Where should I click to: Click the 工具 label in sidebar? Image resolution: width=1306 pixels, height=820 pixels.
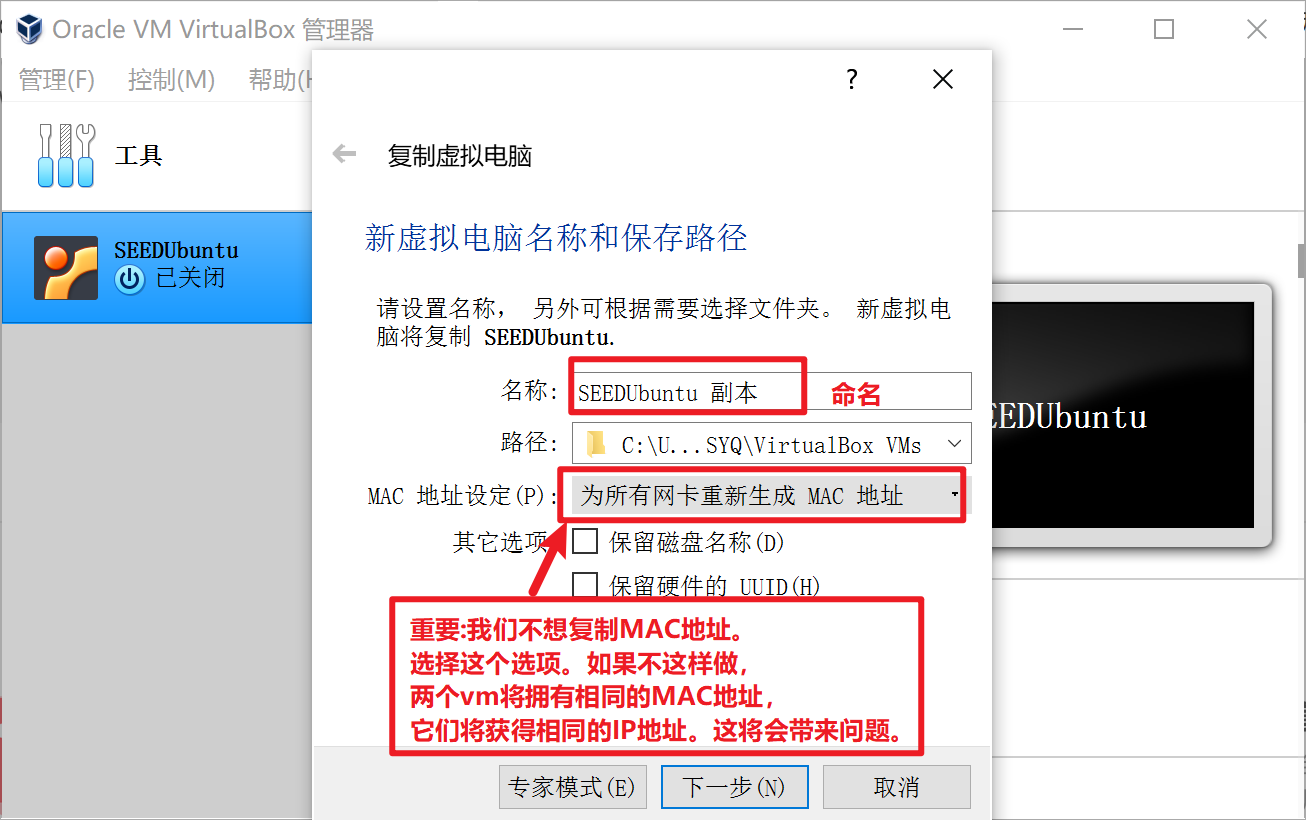139,156
